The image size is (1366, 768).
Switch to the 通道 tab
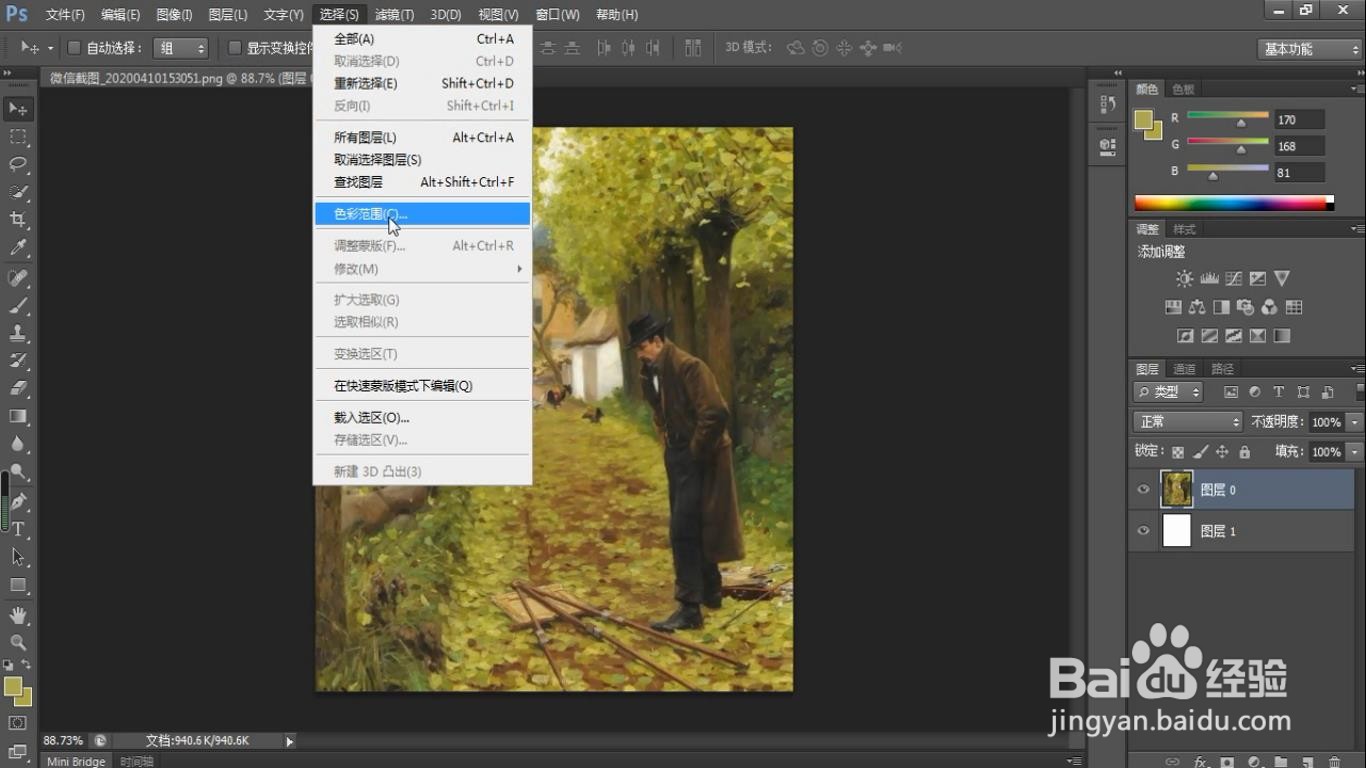(1184, 369)
